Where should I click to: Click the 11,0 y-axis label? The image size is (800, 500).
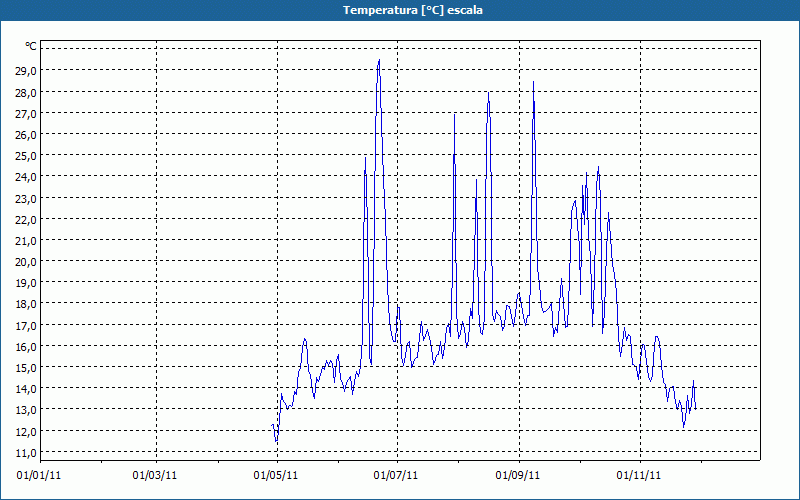26,453
